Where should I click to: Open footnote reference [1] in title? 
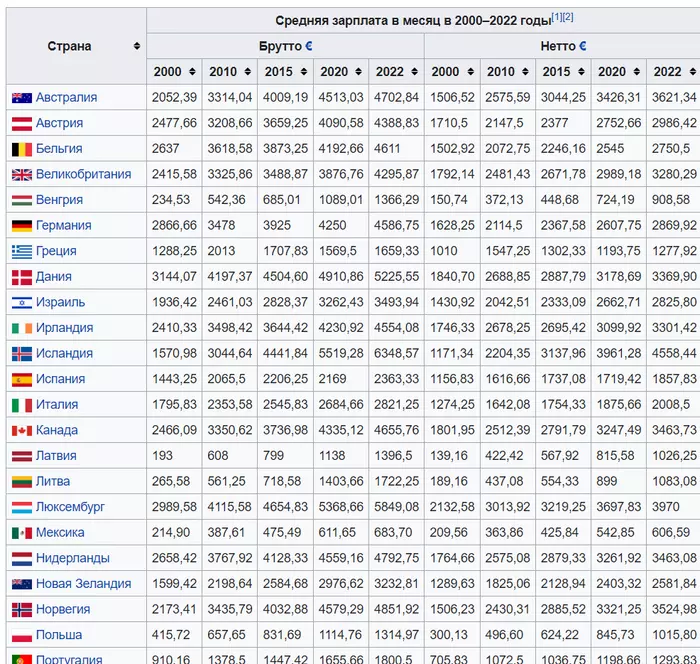pos(557,17)
